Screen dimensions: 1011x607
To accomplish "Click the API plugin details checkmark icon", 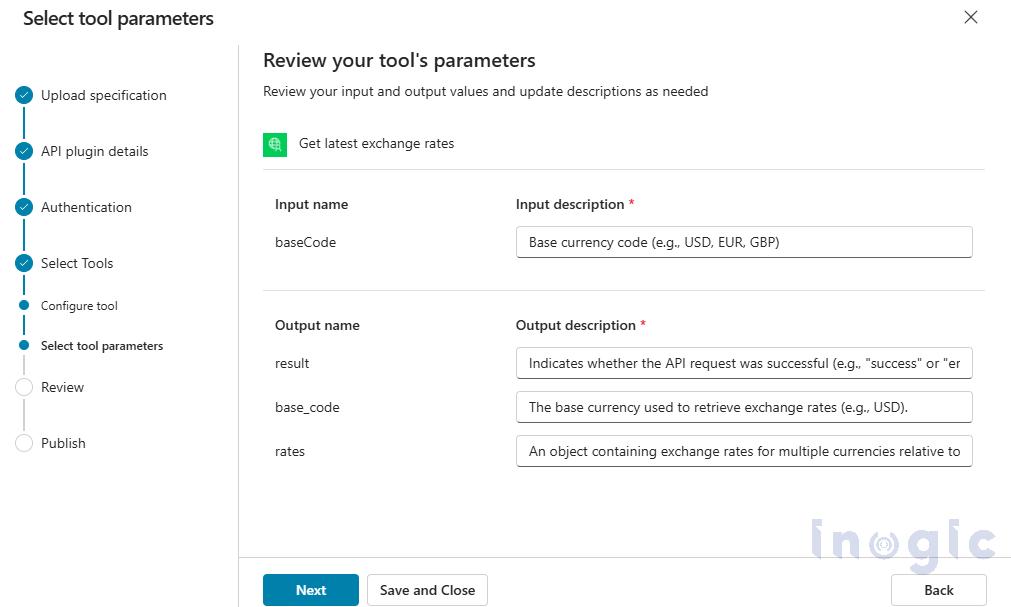I will coord(23,151).
